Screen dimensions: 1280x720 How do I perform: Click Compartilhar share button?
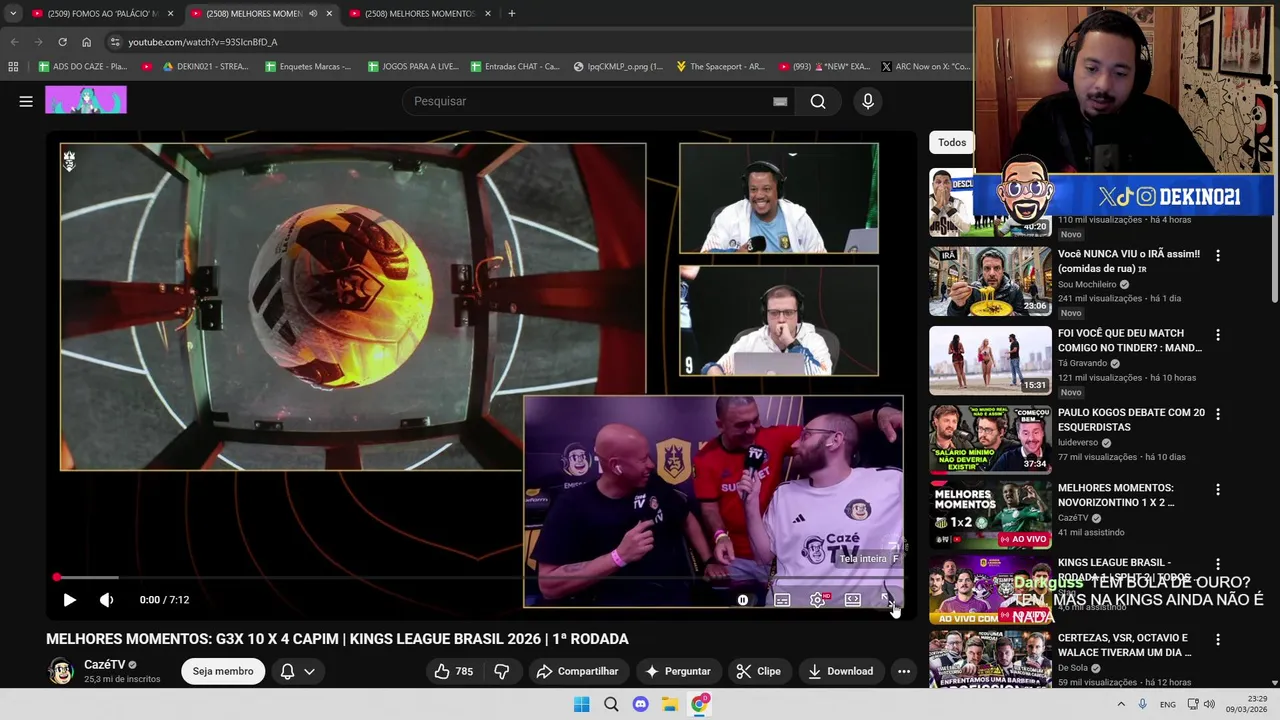click(x=577, y=671)
